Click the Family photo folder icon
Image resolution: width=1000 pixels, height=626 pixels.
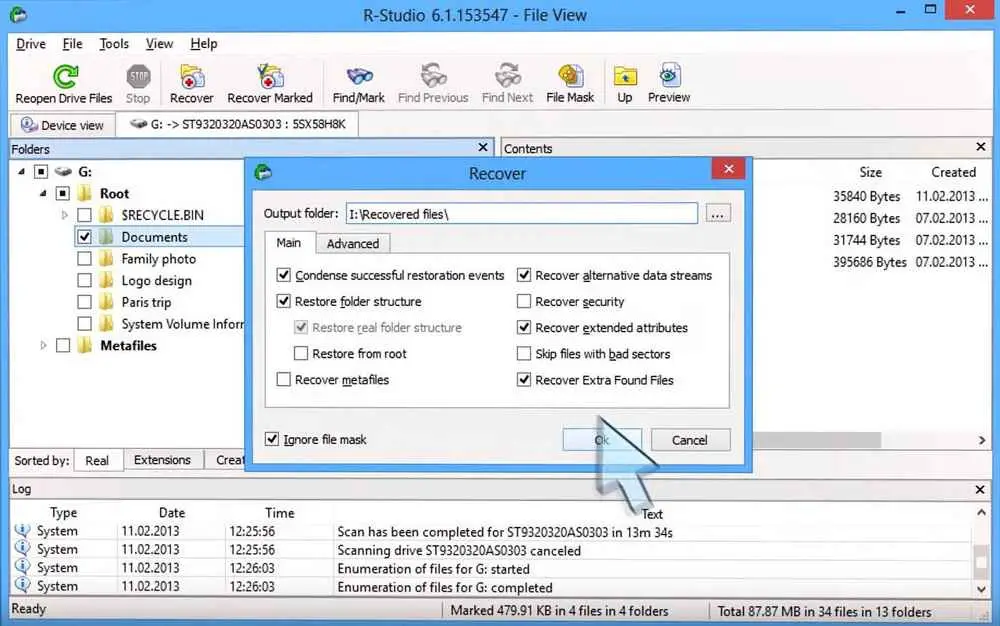(106, 258)
